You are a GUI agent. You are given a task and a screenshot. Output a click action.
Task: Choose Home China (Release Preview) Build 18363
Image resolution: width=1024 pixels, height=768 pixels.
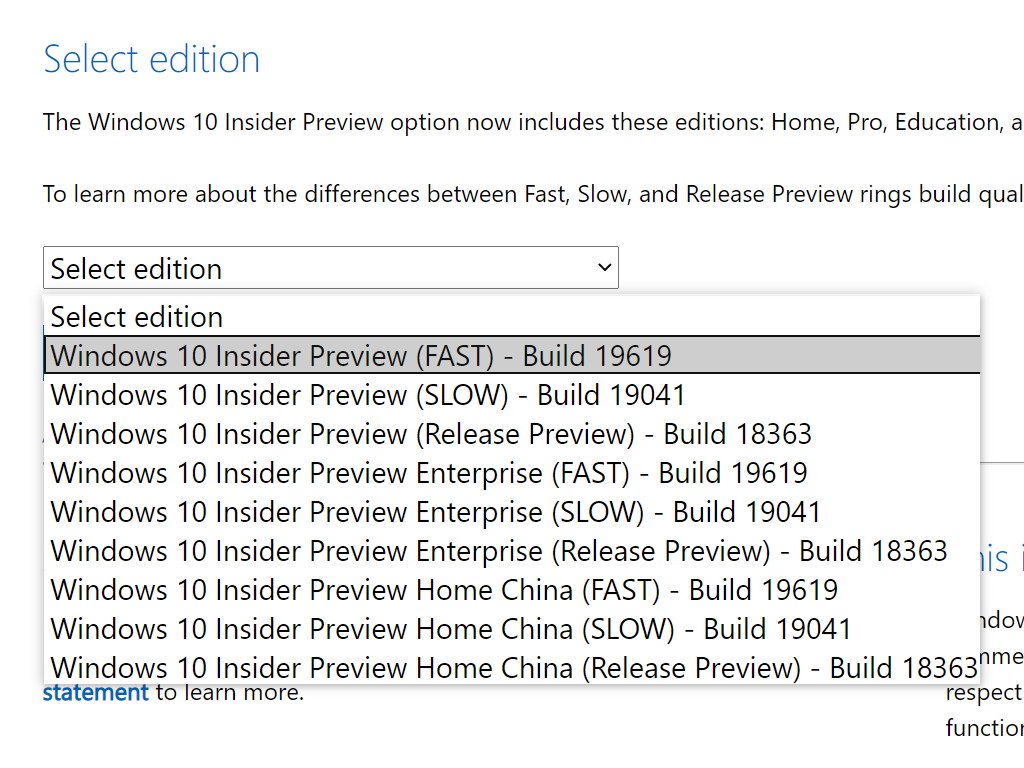(x=512, y=667)
